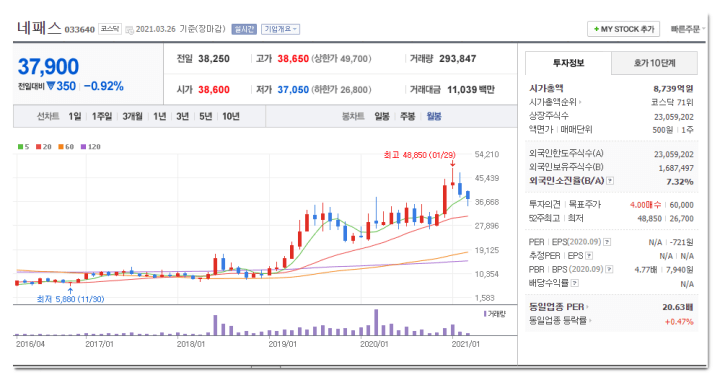Select the 10년 line chart period
720x380 pixels.
(231, 117)
